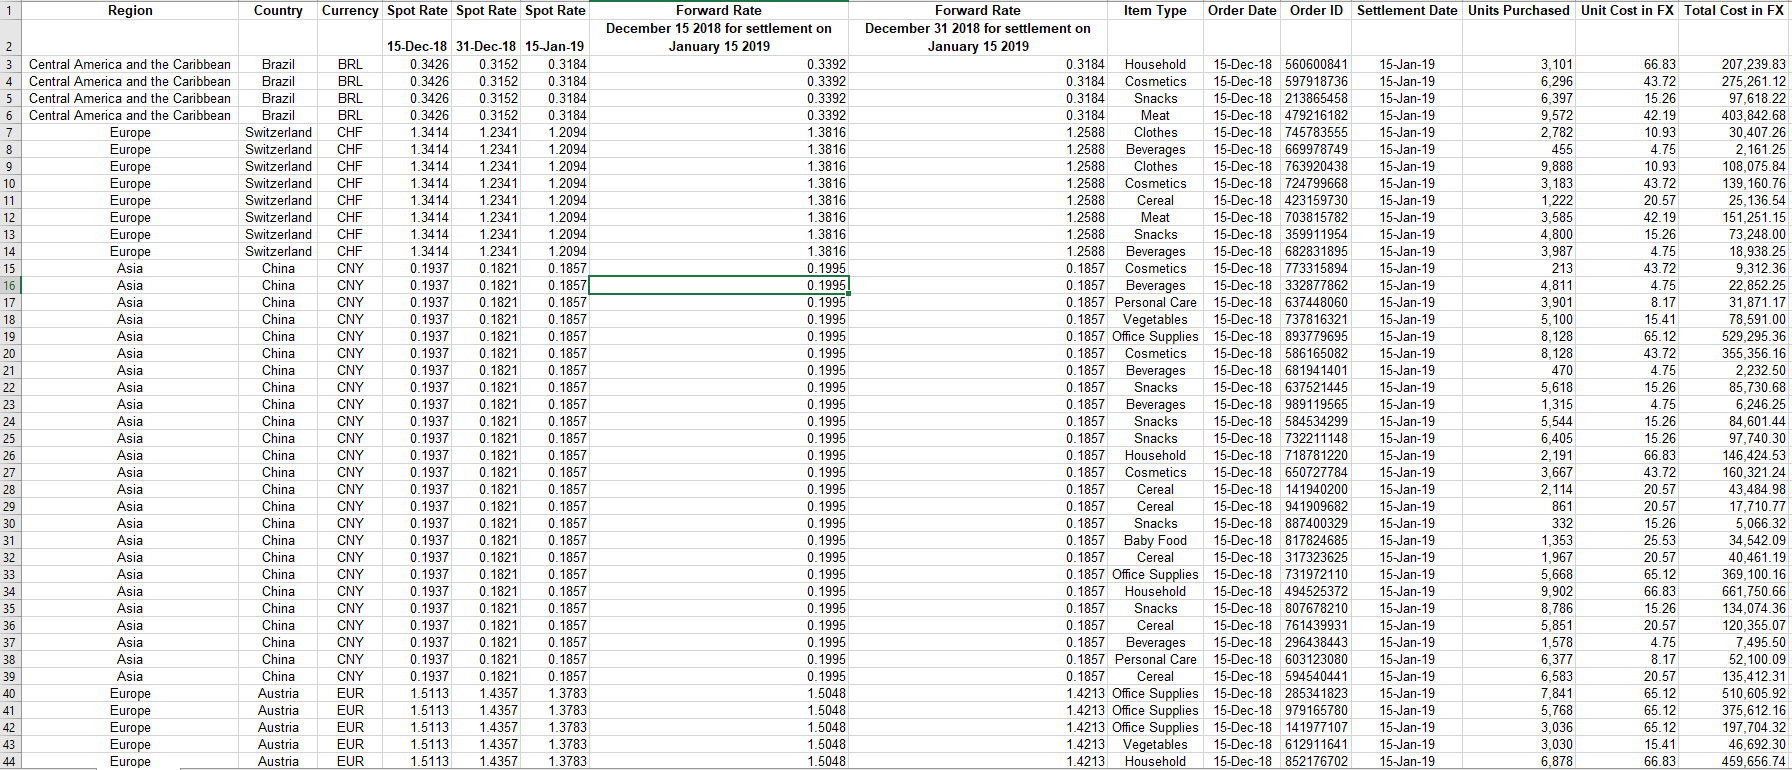
Task: Click the EUR currency cell in row 44
Action: coord(350,762)
